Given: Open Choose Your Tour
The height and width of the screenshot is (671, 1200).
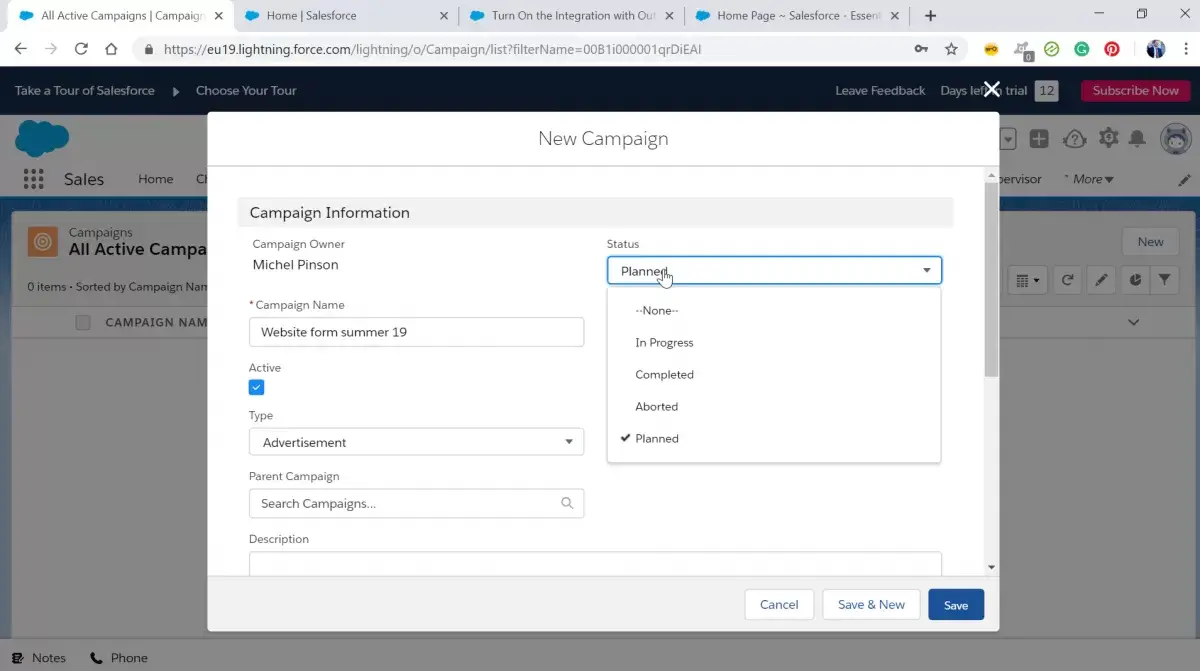Looking at the screenshot, I should [x=246, y=90].
